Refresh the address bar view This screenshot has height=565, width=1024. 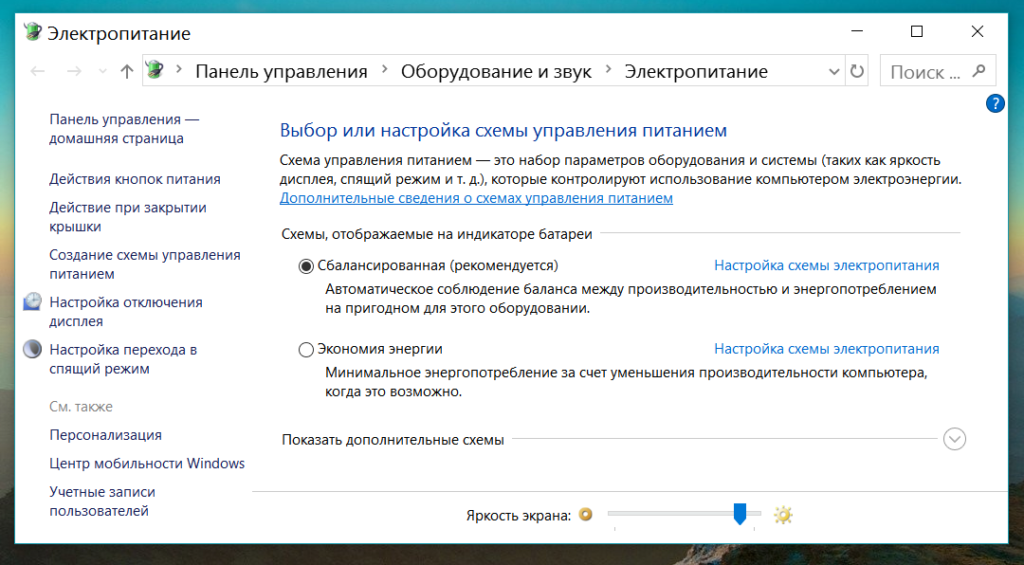(857, 71)
